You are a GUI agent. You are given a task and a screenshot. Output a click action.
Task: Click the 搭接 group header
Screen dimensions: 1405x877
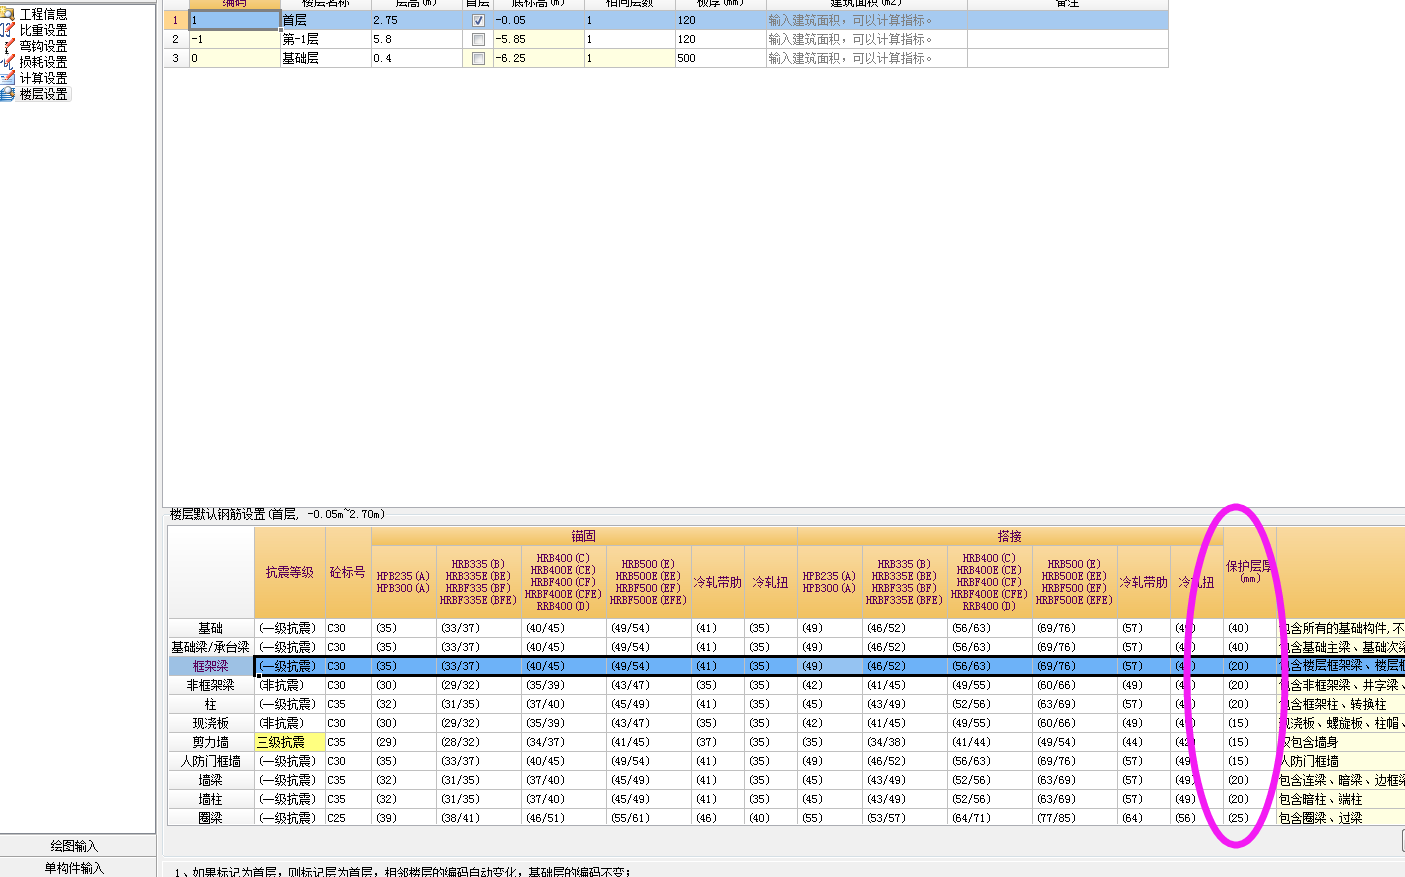[1010, 536]
